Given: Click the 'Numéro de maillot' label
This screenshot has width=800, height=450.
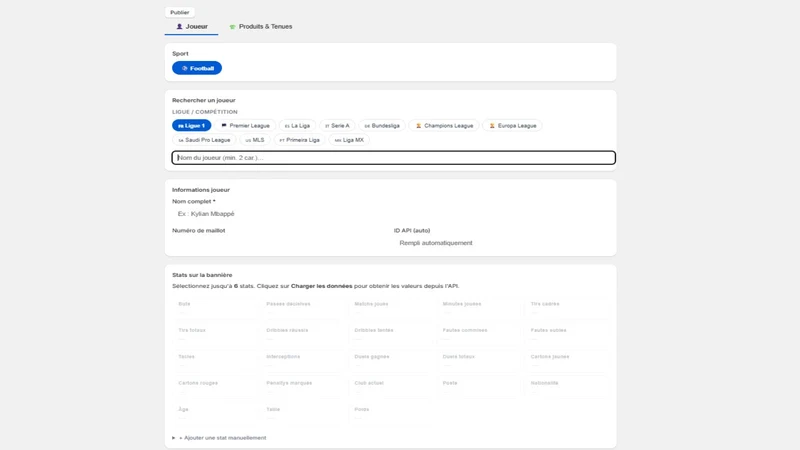Looking at the screenshot, I should pyautogui.click(x=198, y=231).
